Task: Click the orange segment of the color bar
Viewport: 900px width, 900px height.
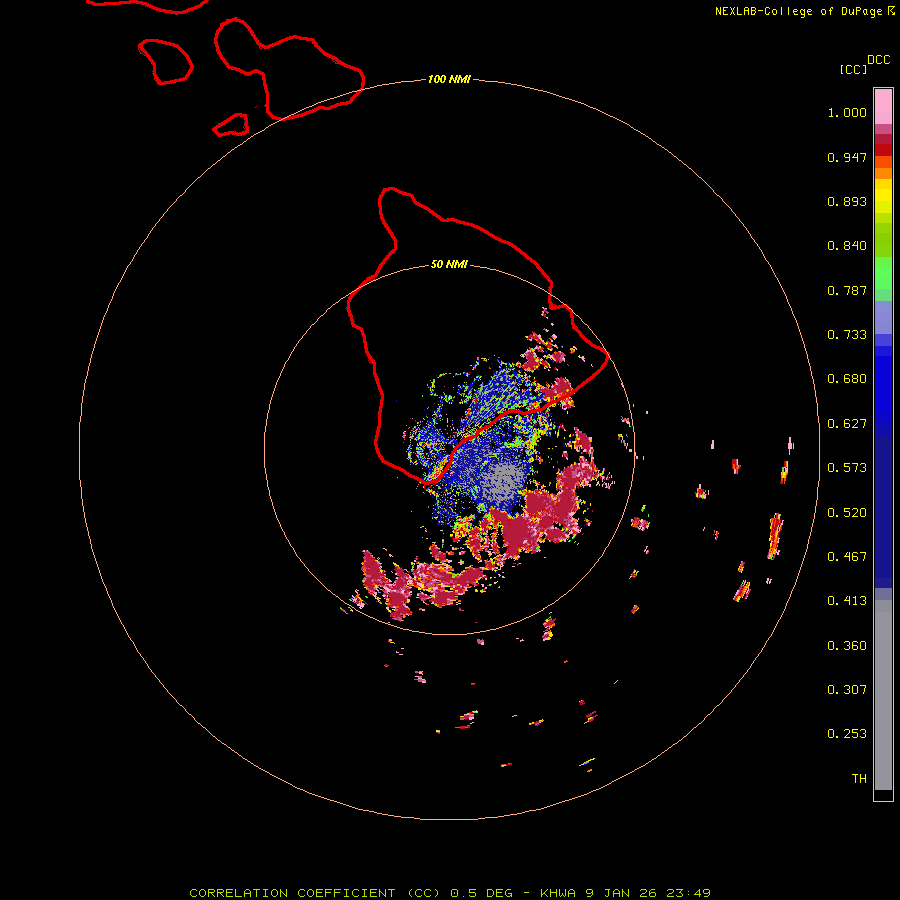Action: pyautogui.click(x=883, y=168)
